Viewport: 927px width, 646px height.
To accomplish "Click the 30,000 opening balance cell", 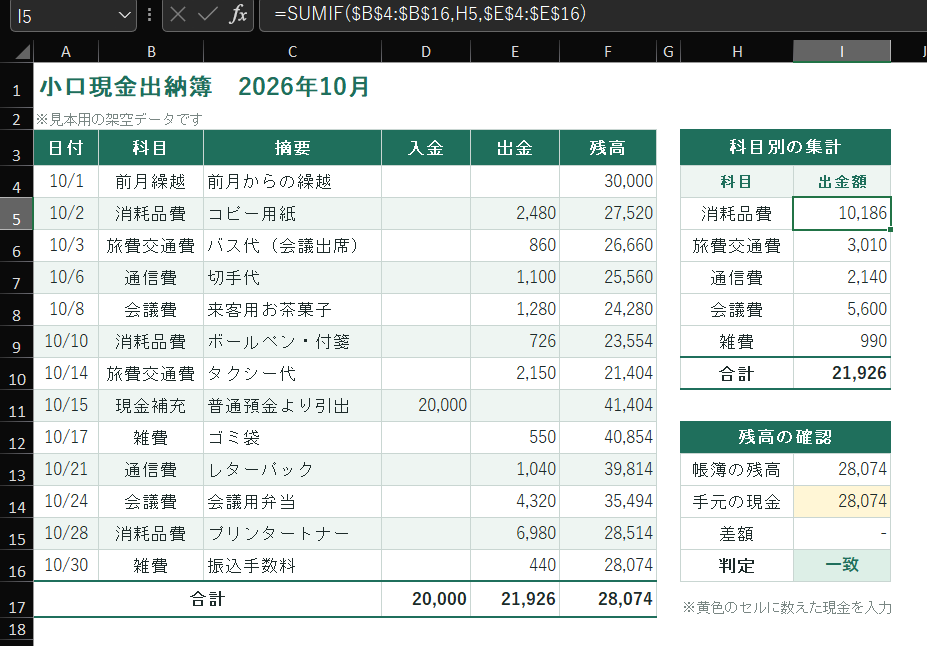I will (x=608, y=181).
